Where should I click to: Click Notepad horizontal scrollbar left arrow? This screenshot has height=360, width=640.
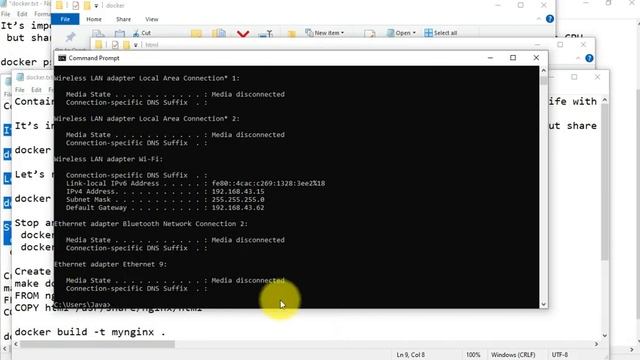[16, 344]
